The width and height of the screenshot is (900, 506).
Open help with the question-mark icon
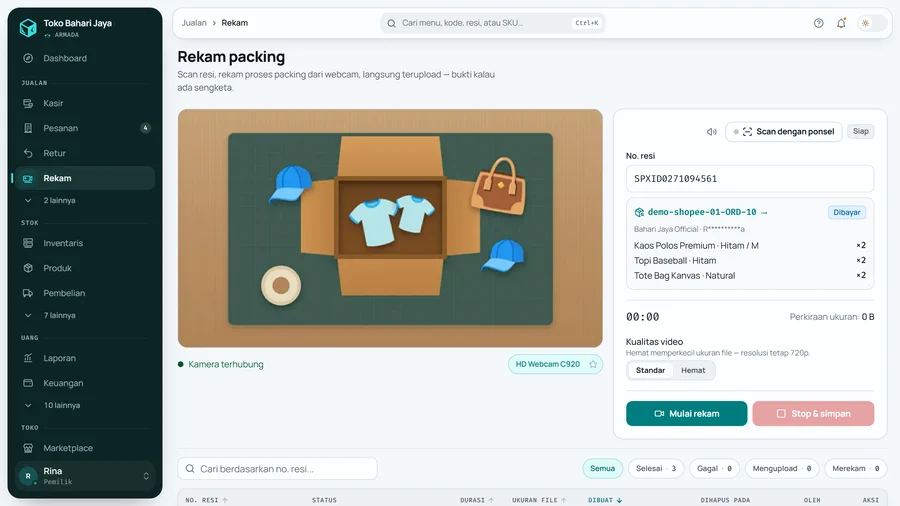(818, 23)
